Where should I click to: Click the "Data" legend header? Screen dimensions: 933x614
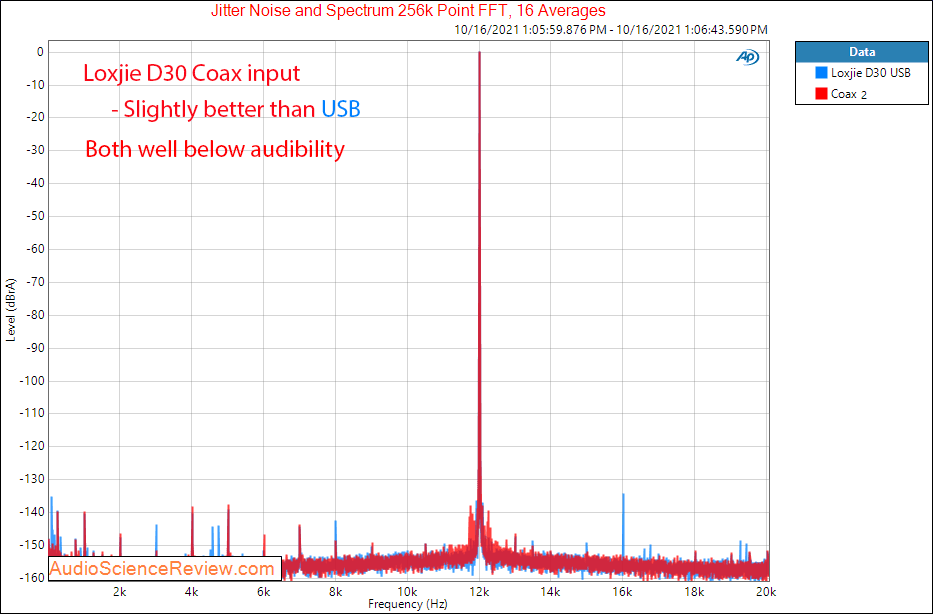point(862,52)
